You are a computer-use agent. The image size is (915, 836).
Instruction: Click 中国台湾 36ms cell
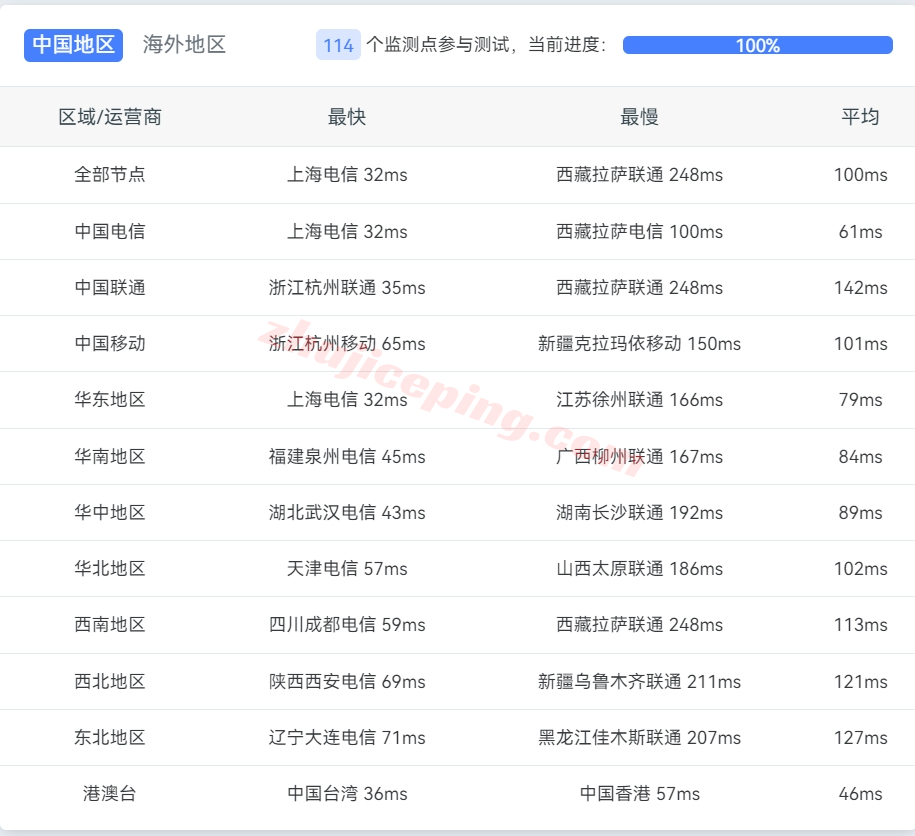(347, 793)
